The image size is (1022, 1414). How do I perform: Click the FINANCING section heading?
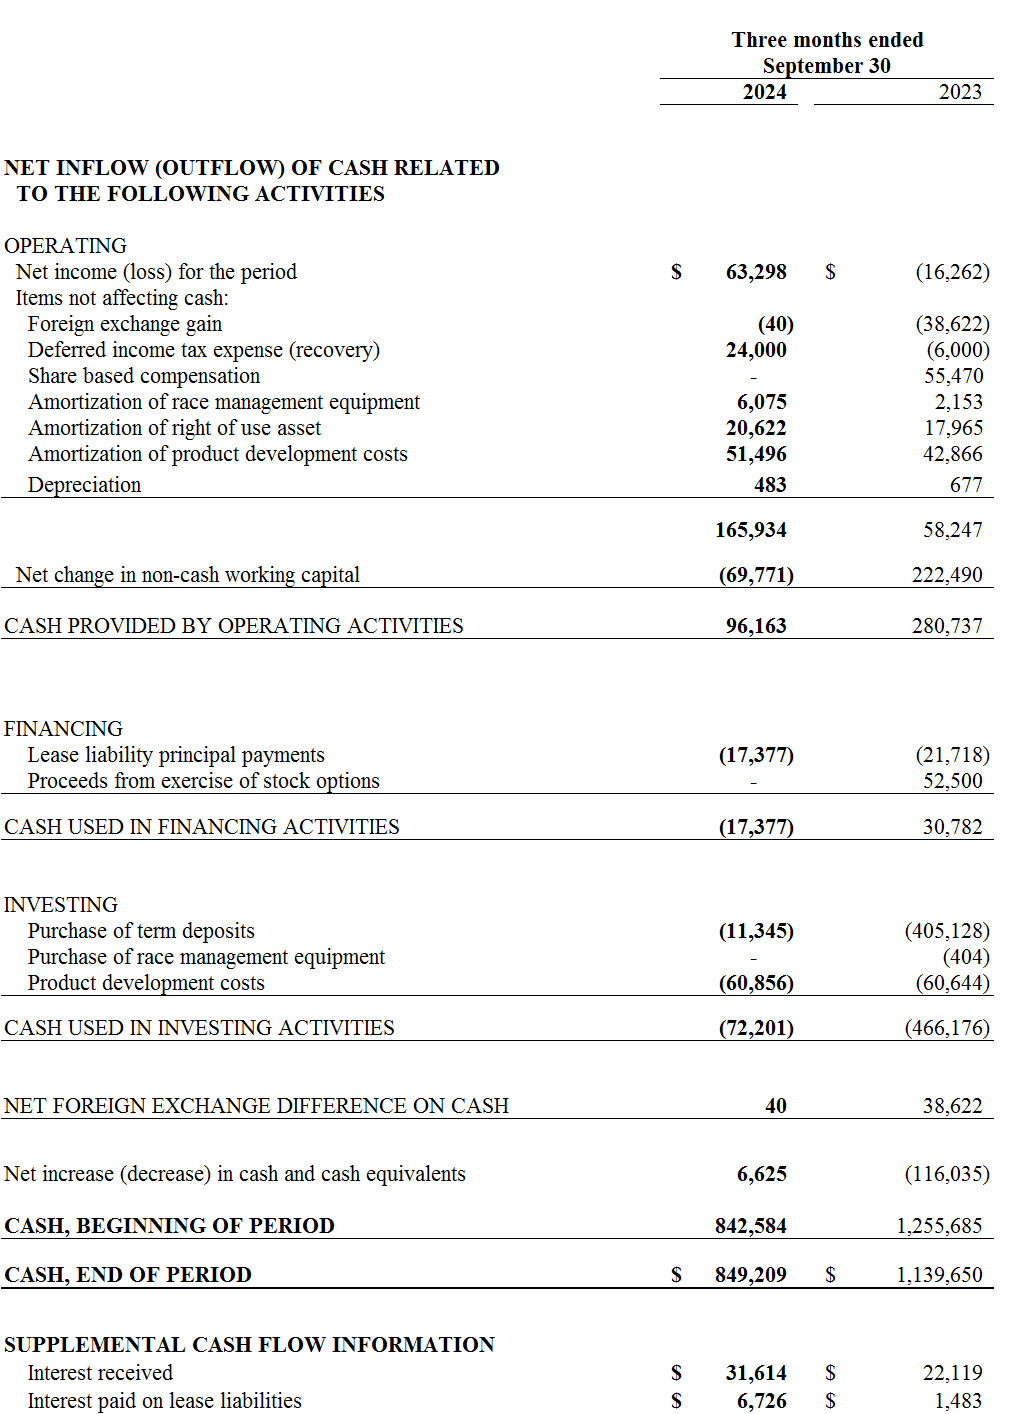tap(63, 729)
